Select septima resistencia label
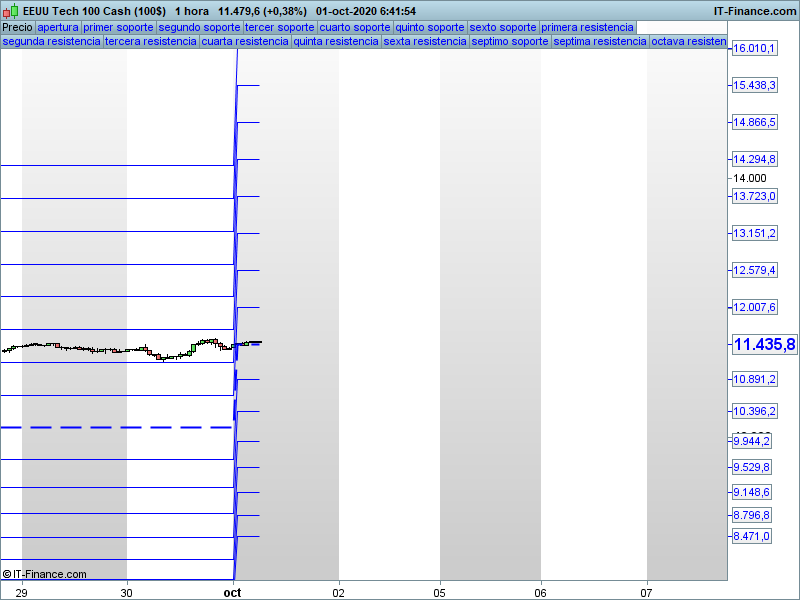Viewport: 800px width, 600px height. [x=600, y=41]
